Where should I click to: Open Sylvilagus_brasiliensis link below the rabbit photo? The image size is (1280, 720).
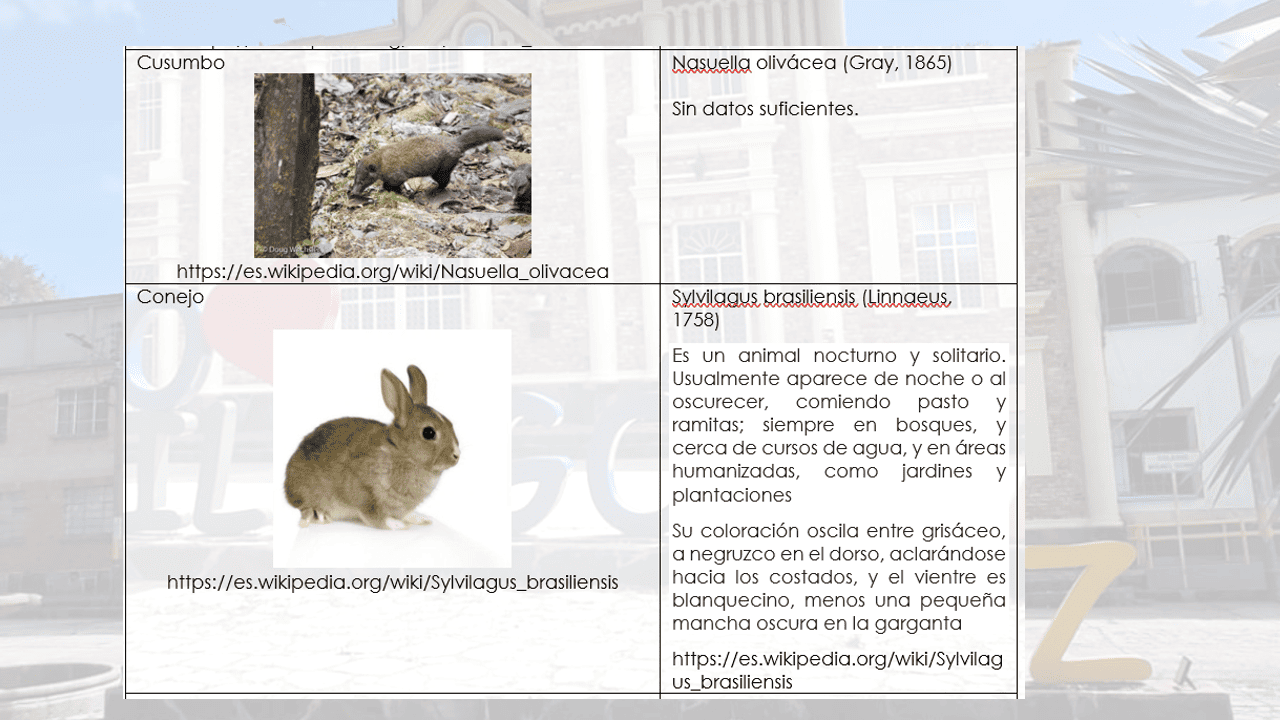click(392, 582)
